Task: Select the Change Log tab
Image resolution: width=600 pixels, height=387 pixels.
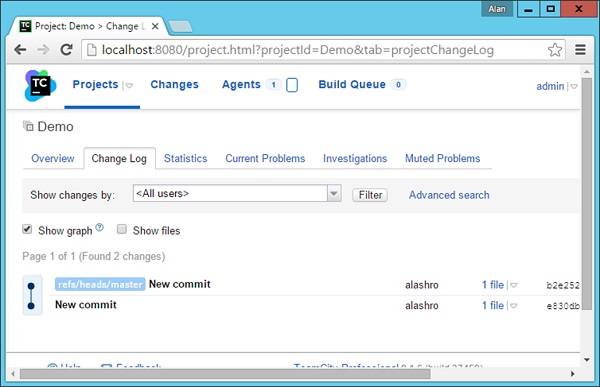Action: pos(119,158)
